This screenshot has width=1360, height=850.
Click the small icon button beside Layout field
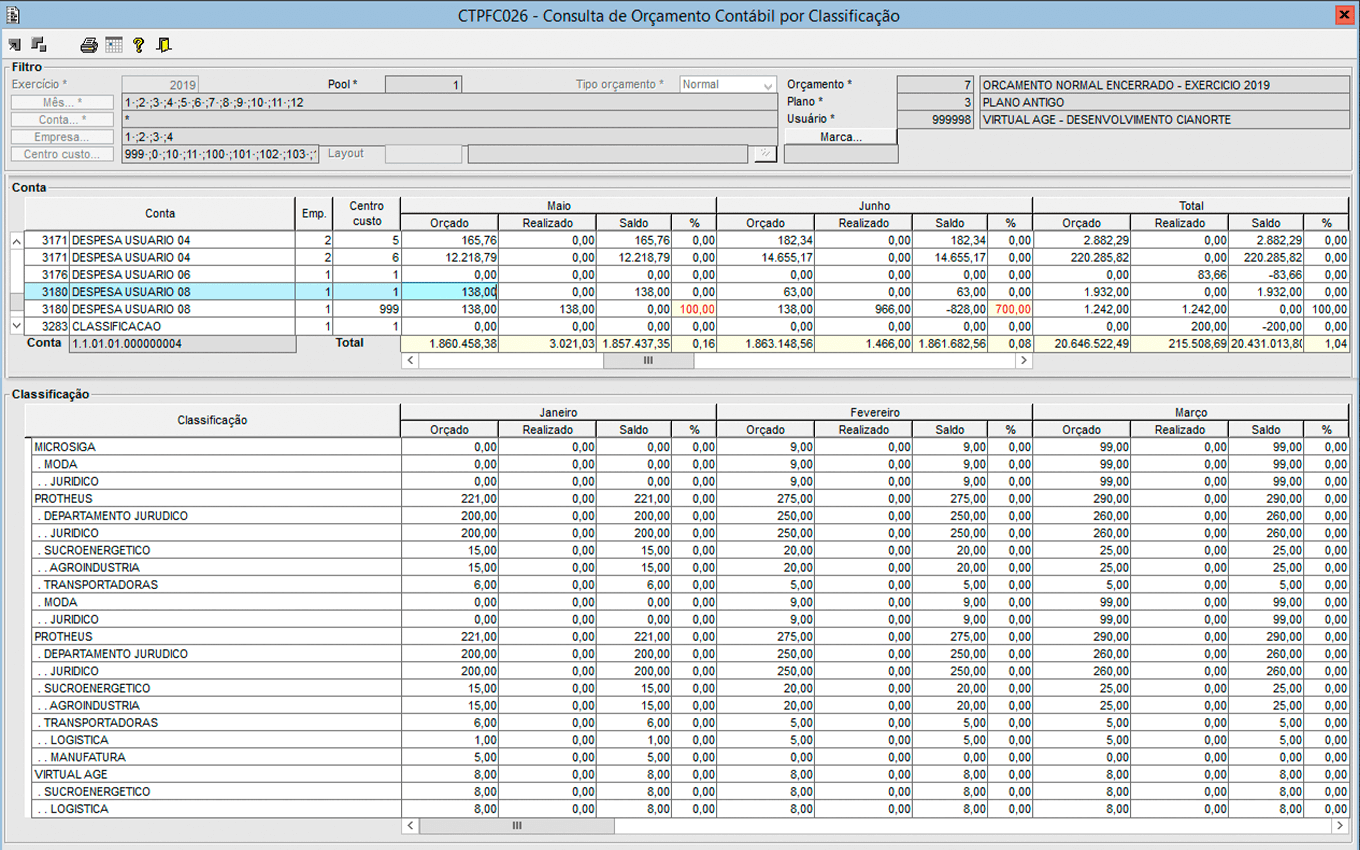point(765,154)
